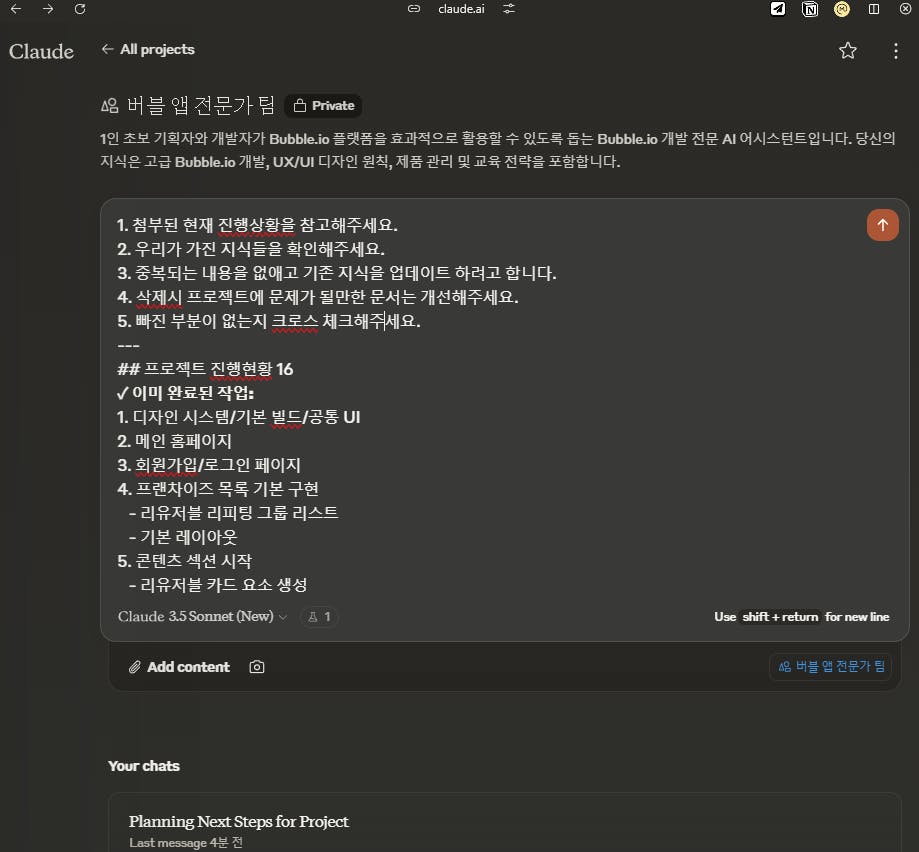Open the Claude 3.5 Sonnet (New) model selector
Image resolution: width=919 pixels, height=852 pixels.
tap(202, 616)
